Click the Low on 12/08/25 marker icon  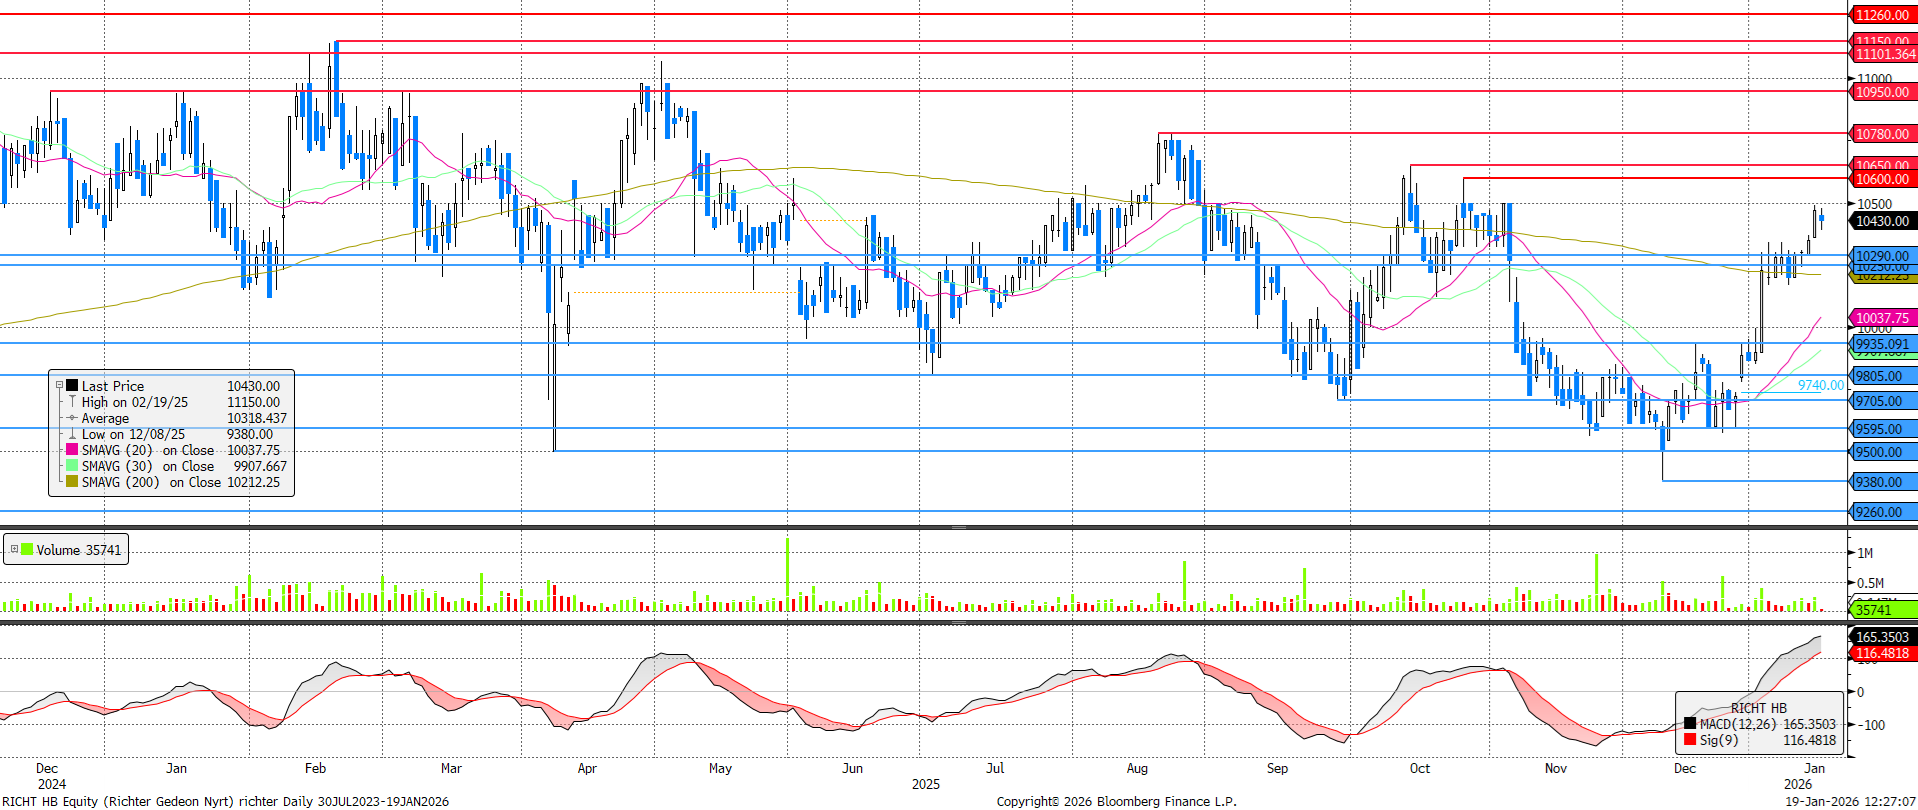coord(72,434)
